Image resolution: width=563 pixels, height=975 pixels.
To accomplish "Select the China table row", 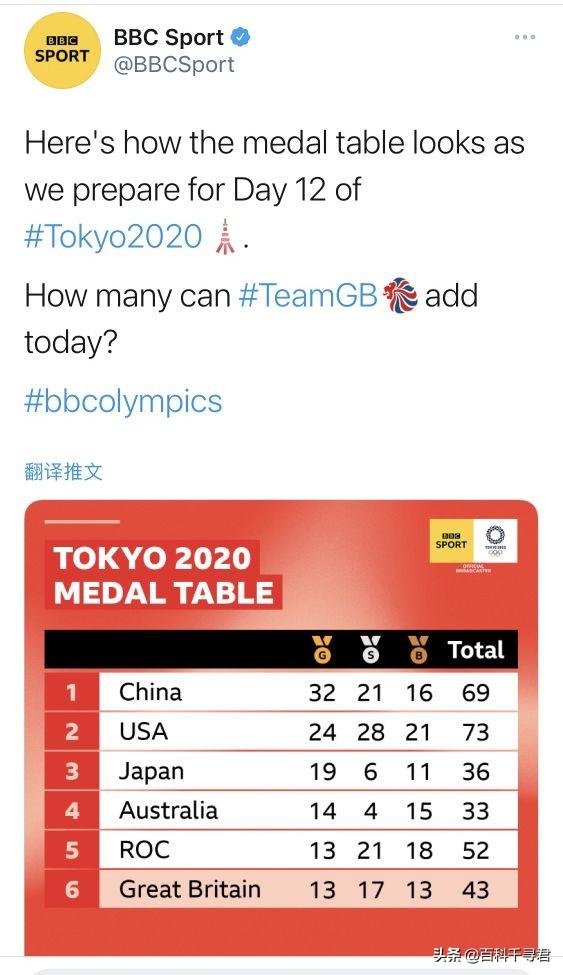I will (281, 691).
